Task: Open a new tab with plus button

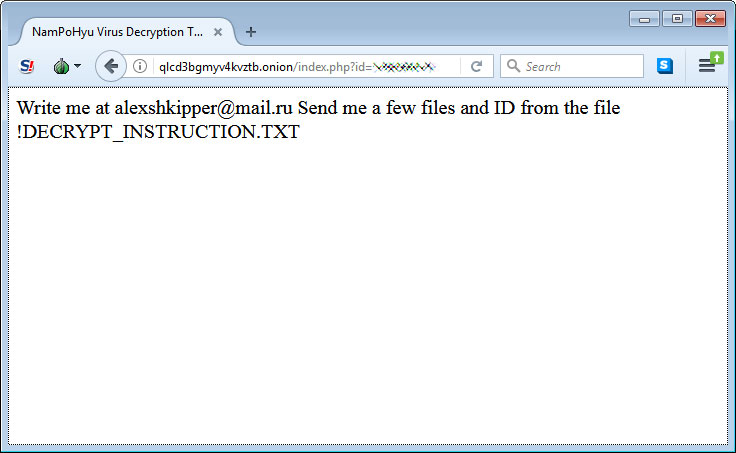Action: [251, 32]
